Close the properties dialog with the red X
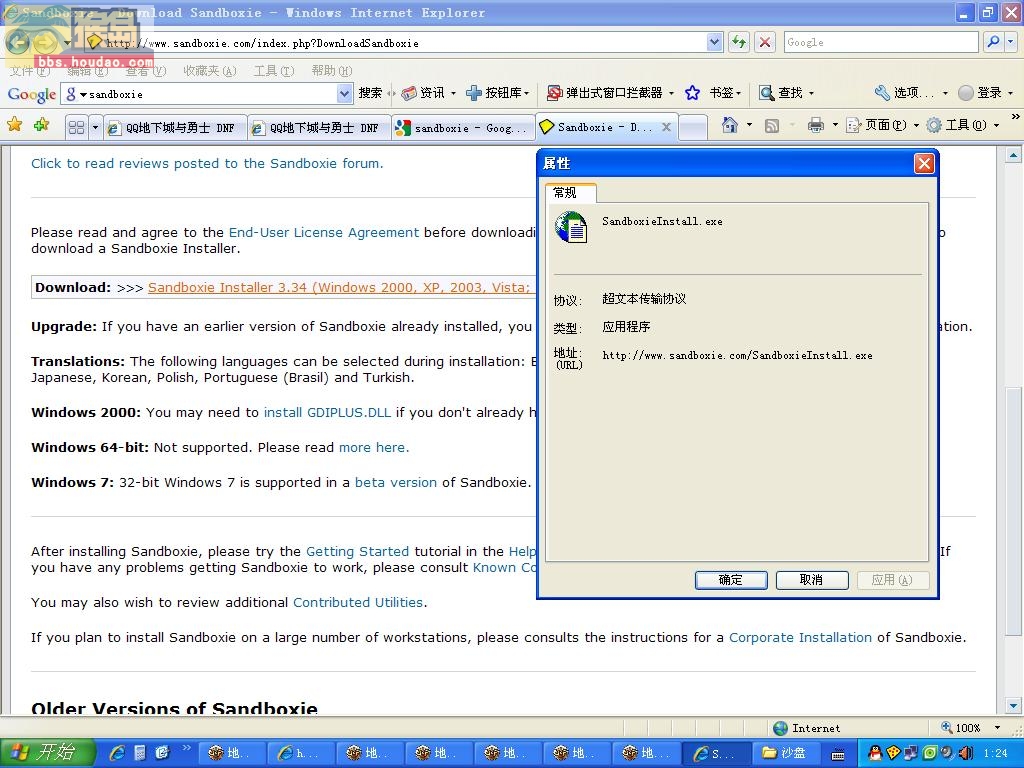 tap(924, 163)
